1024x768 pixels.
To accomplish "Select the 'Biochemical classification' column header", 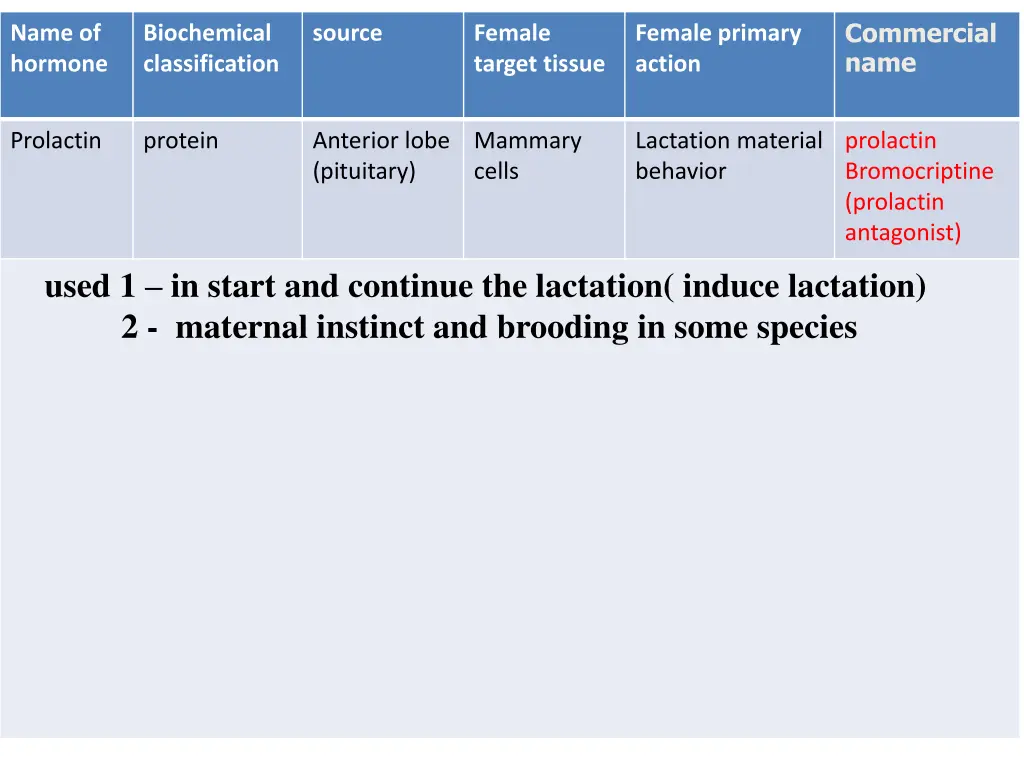I will tap(217, 64).
